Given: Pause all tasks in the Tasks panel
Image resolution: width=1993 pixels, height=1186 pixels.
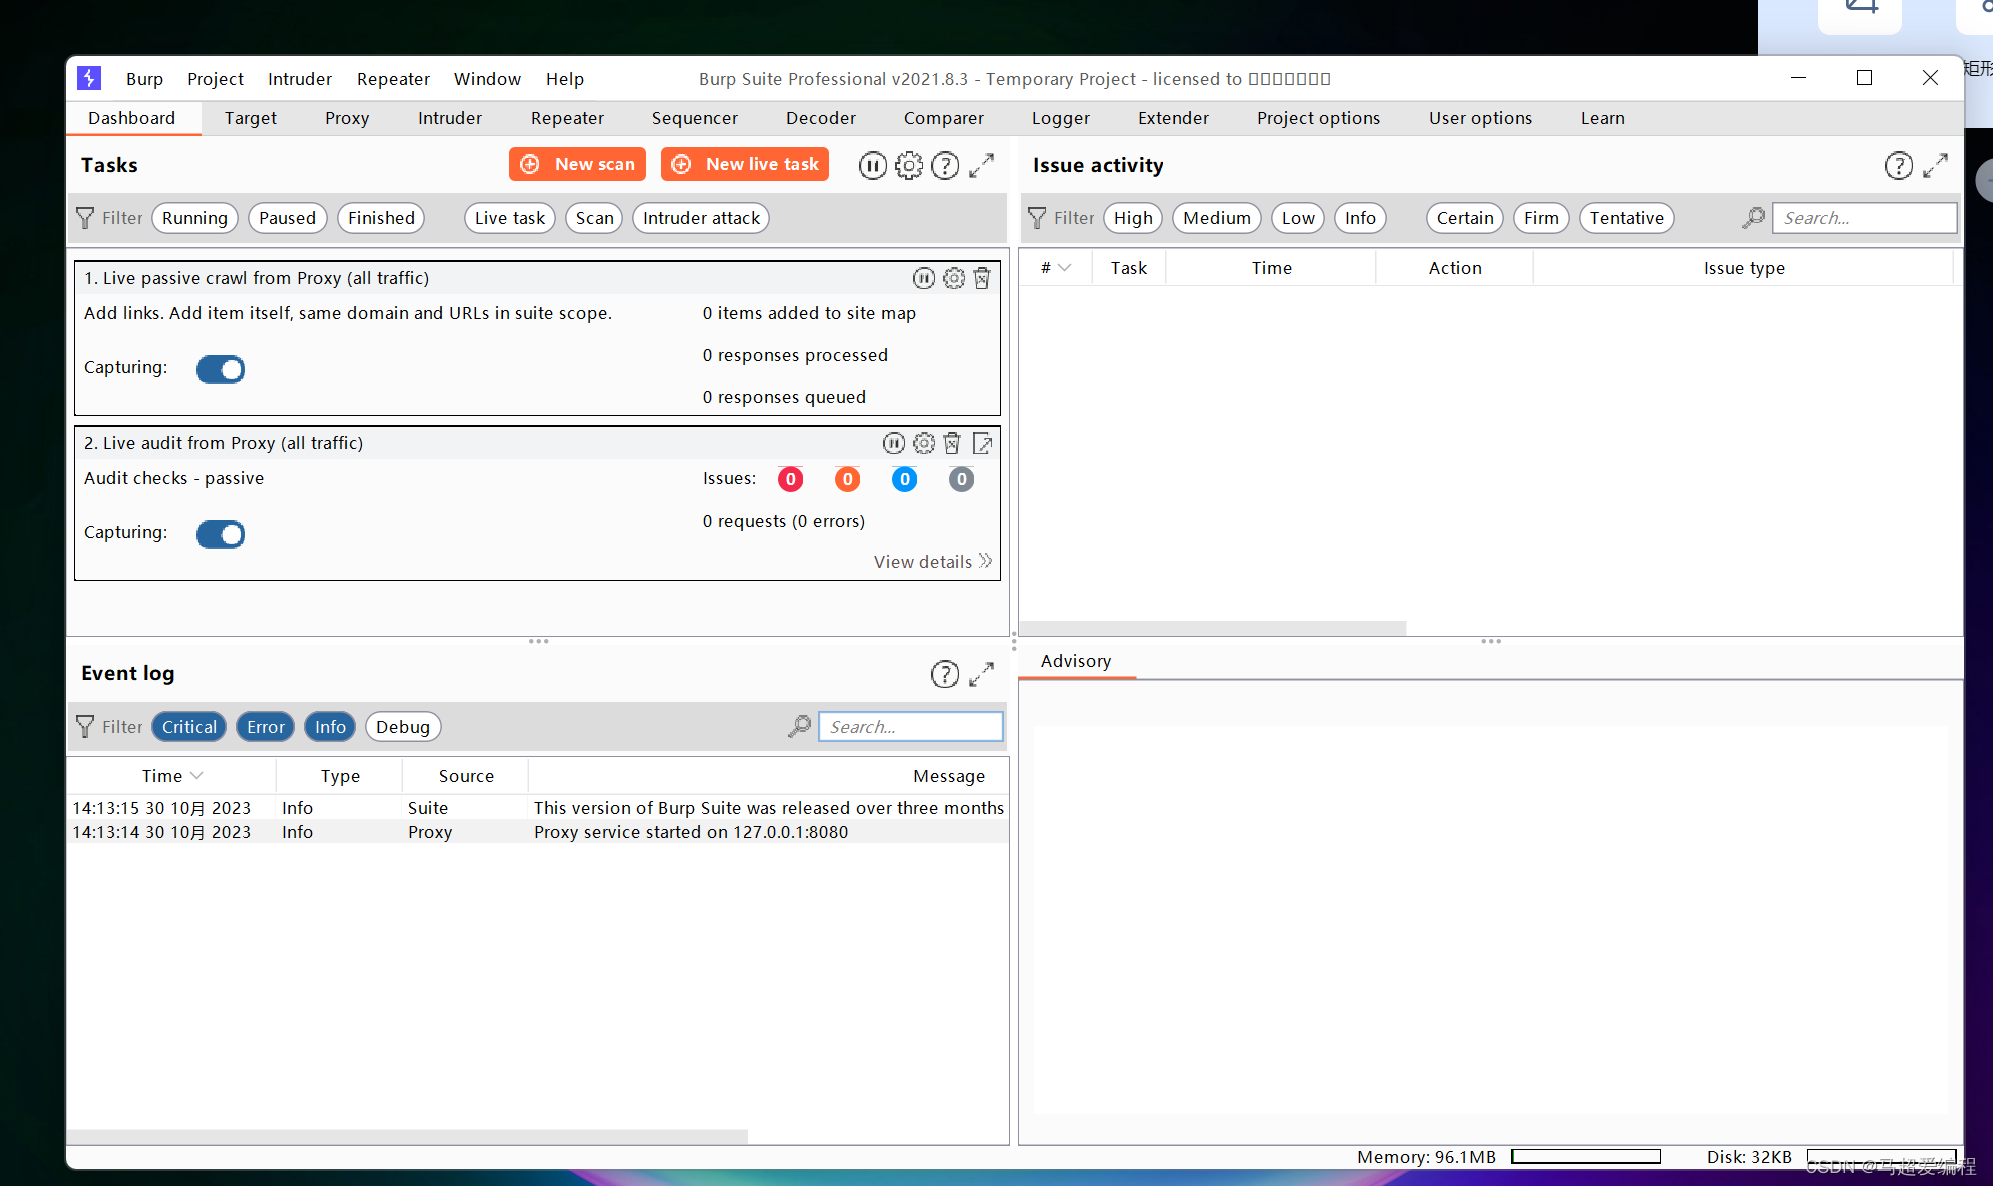Looking at the screenshot, I should pos(872,165).
